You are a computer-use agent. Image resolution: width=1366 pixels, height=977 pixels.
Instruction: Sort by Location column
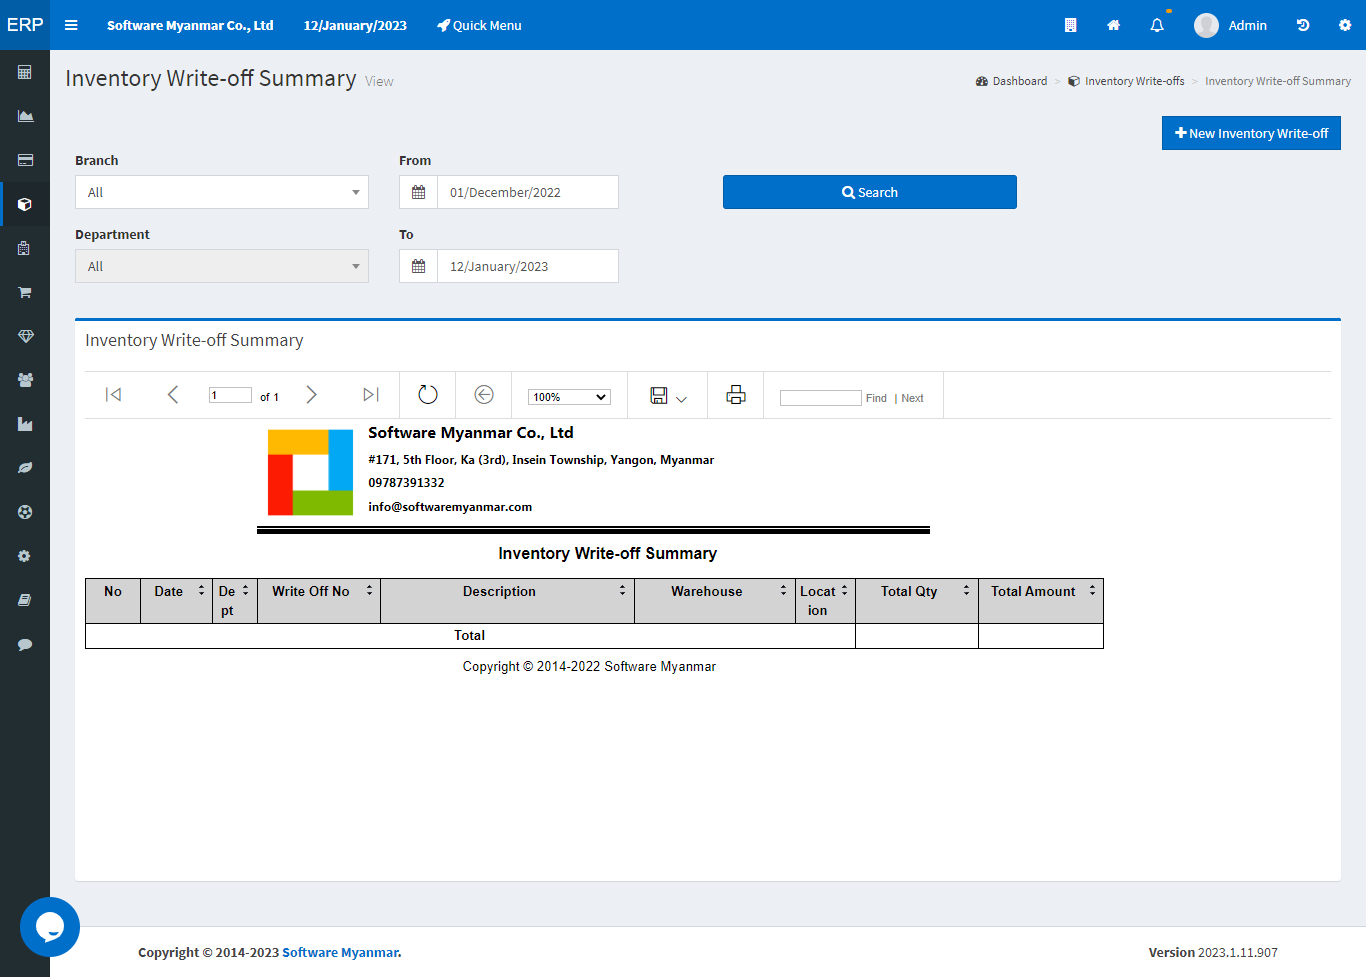coord(845,591)
